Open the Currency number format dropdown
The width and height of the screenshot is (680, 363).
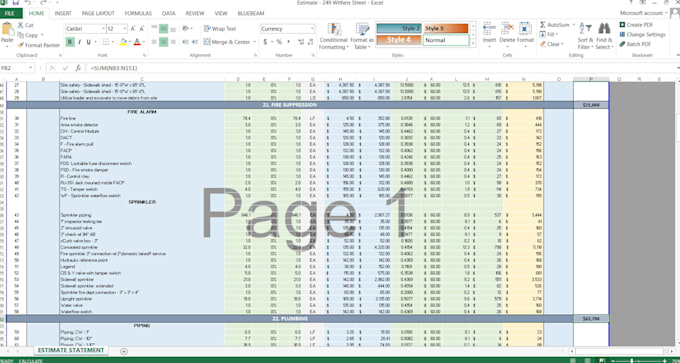tap(312, 29)
